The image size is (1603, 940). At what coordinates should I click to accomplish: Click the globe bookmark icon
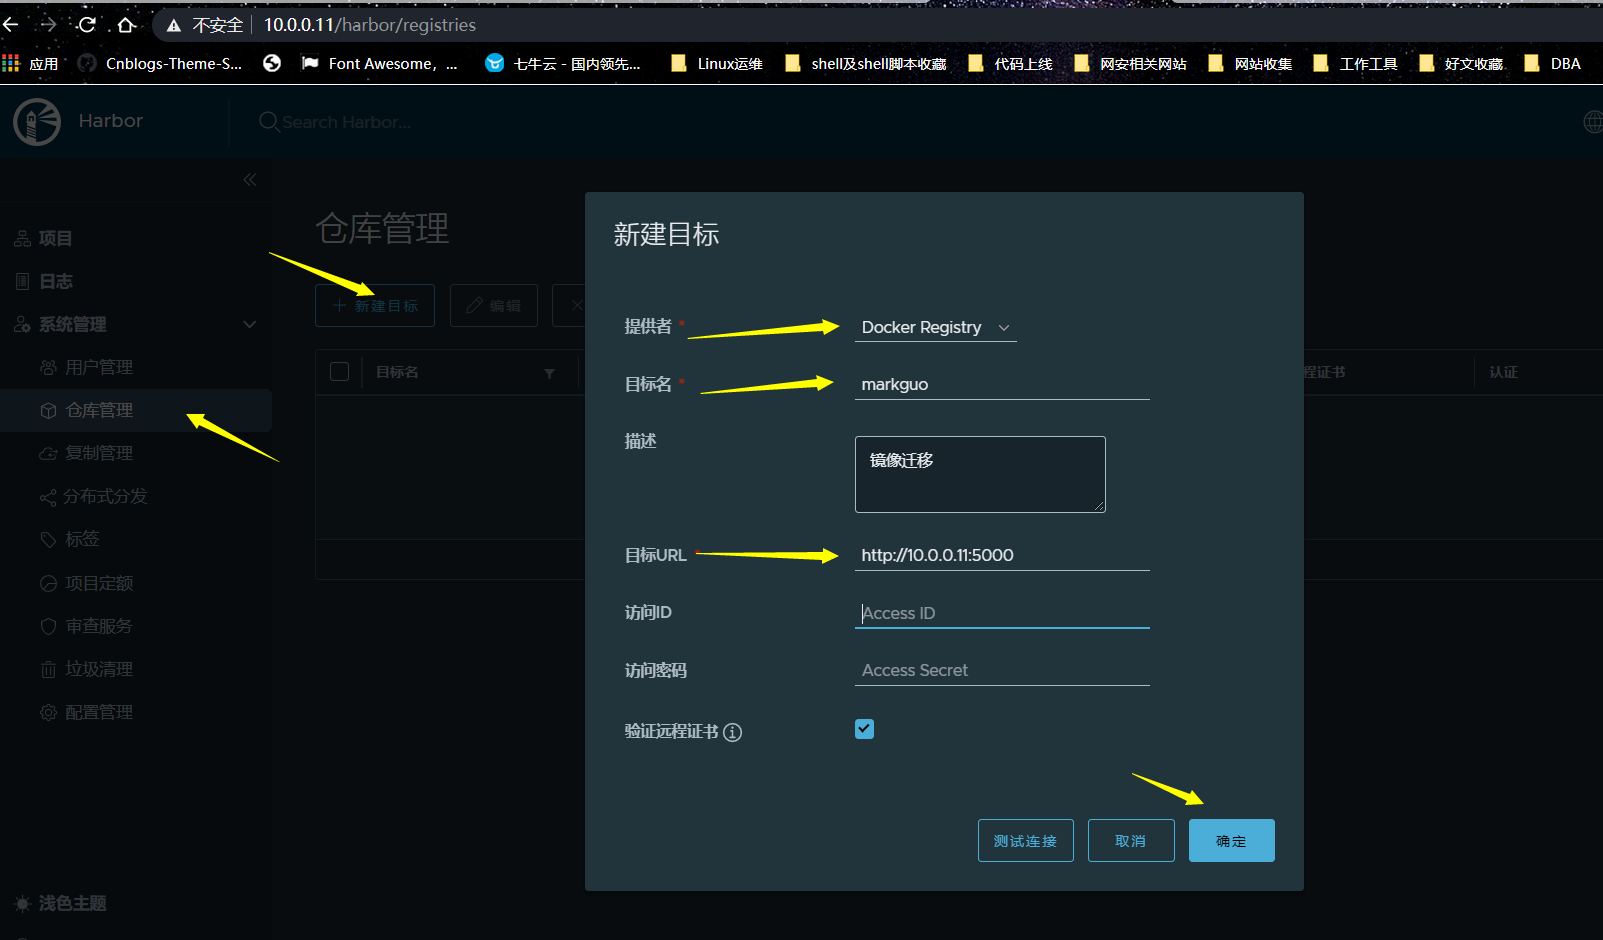tap(272, 64)
